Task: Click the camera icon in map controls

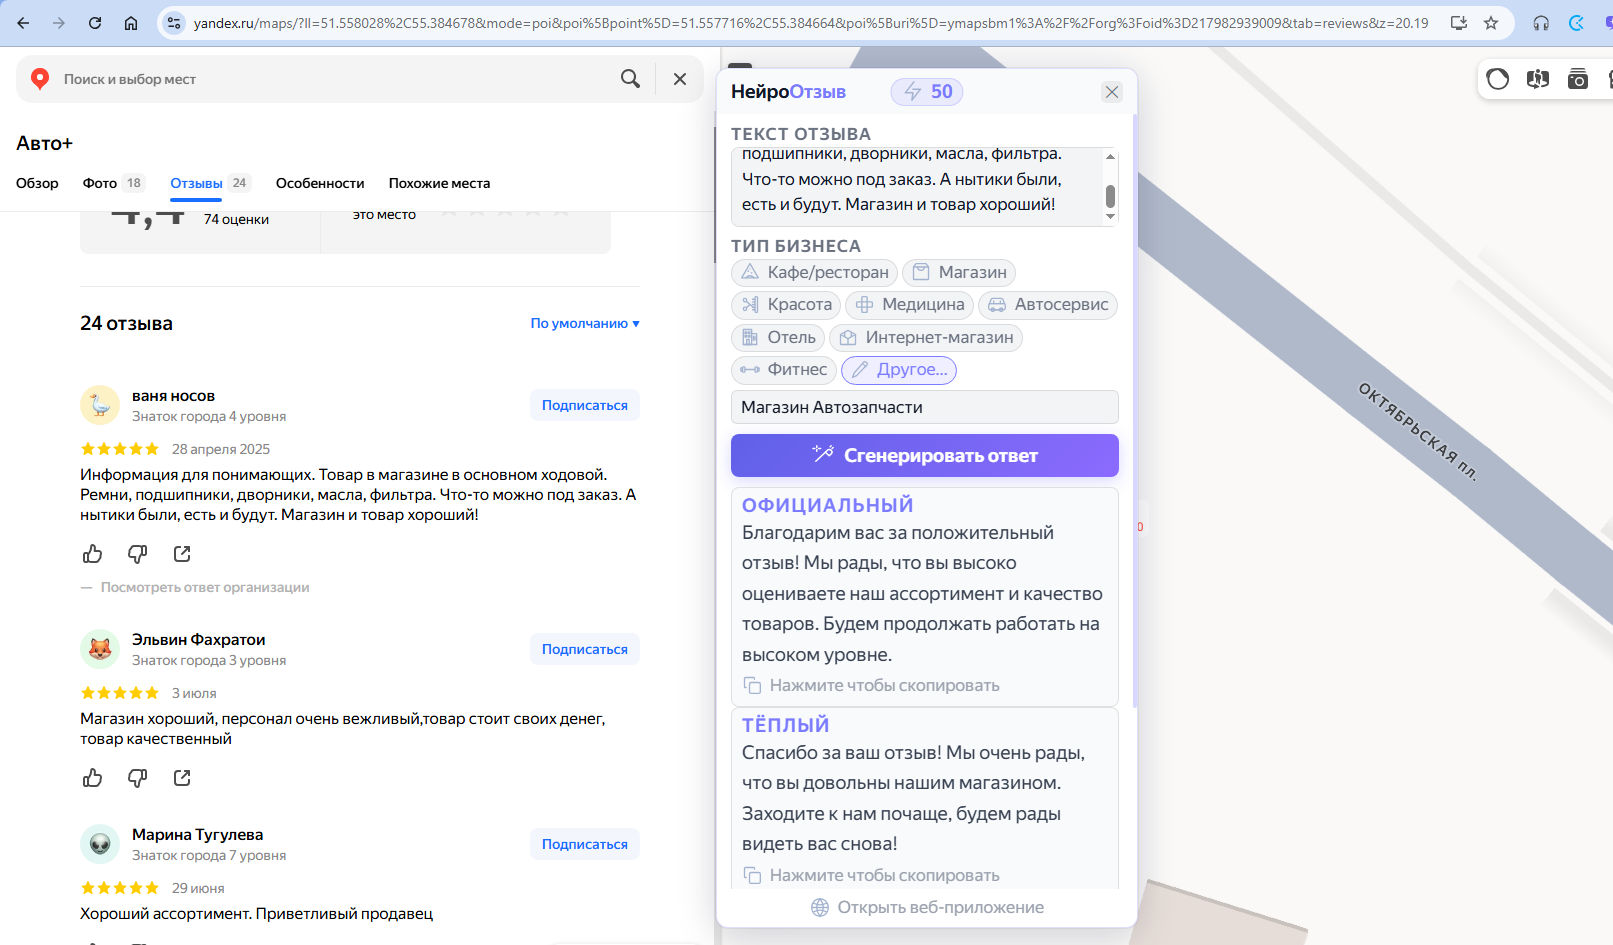Action: tap(1578, 79)
